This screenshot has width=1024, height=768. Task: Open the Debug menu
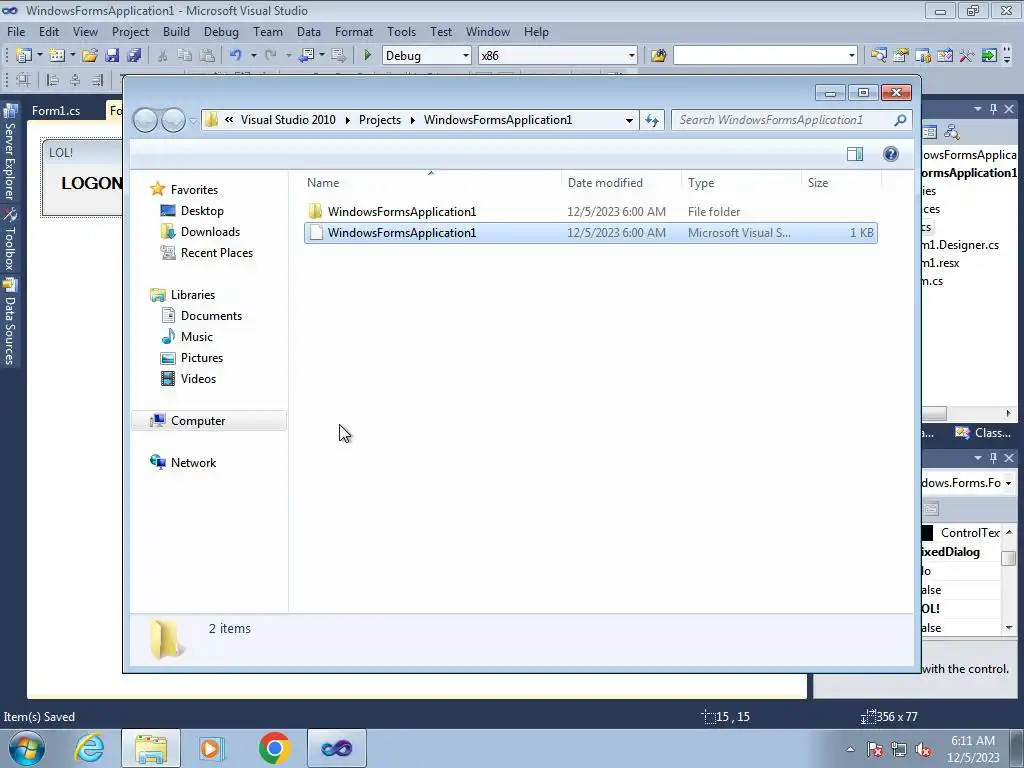point(221,31)
